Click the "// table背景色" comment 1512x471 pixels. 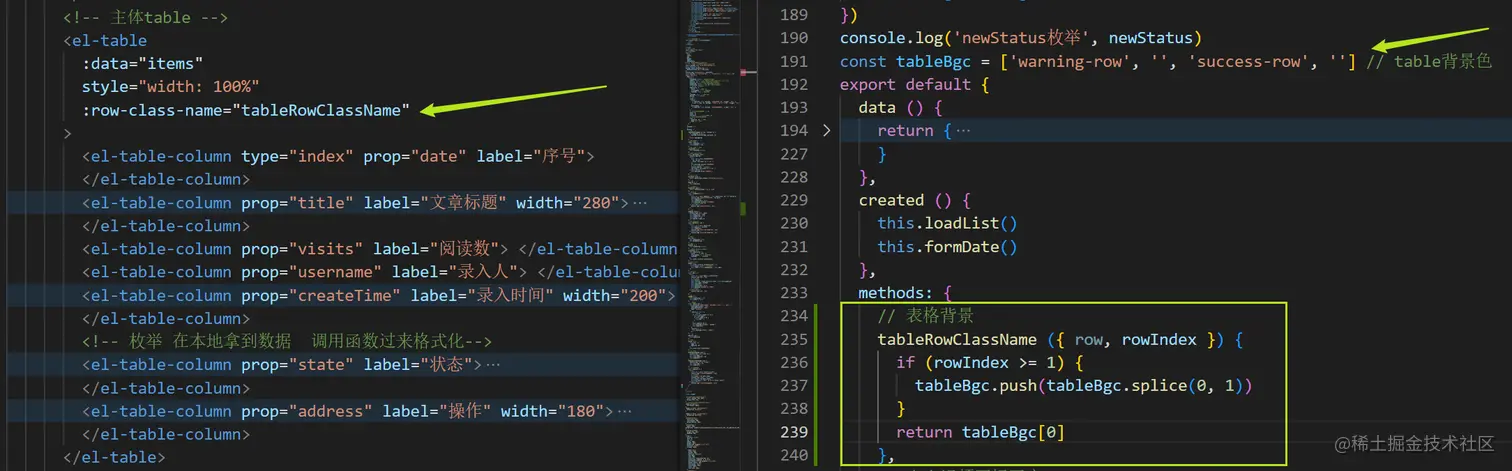[1429, 62]
